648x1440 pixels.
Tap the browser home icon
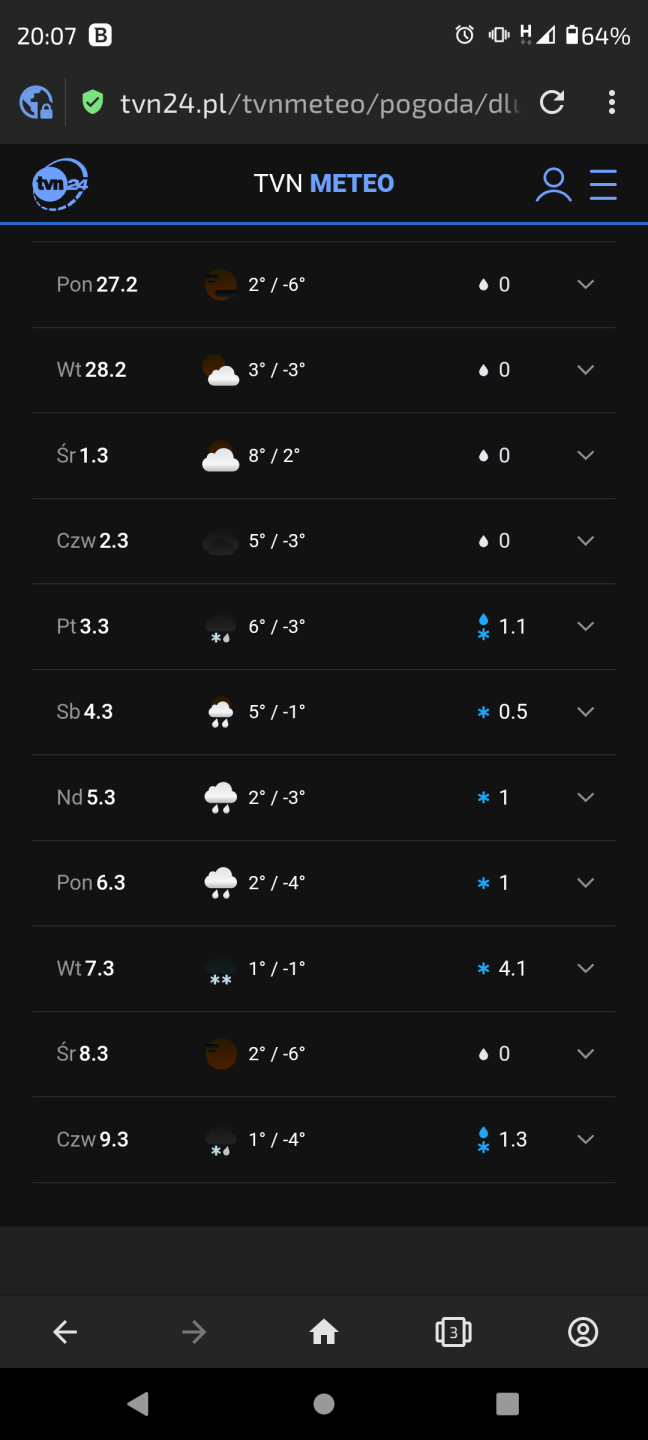324,1332
